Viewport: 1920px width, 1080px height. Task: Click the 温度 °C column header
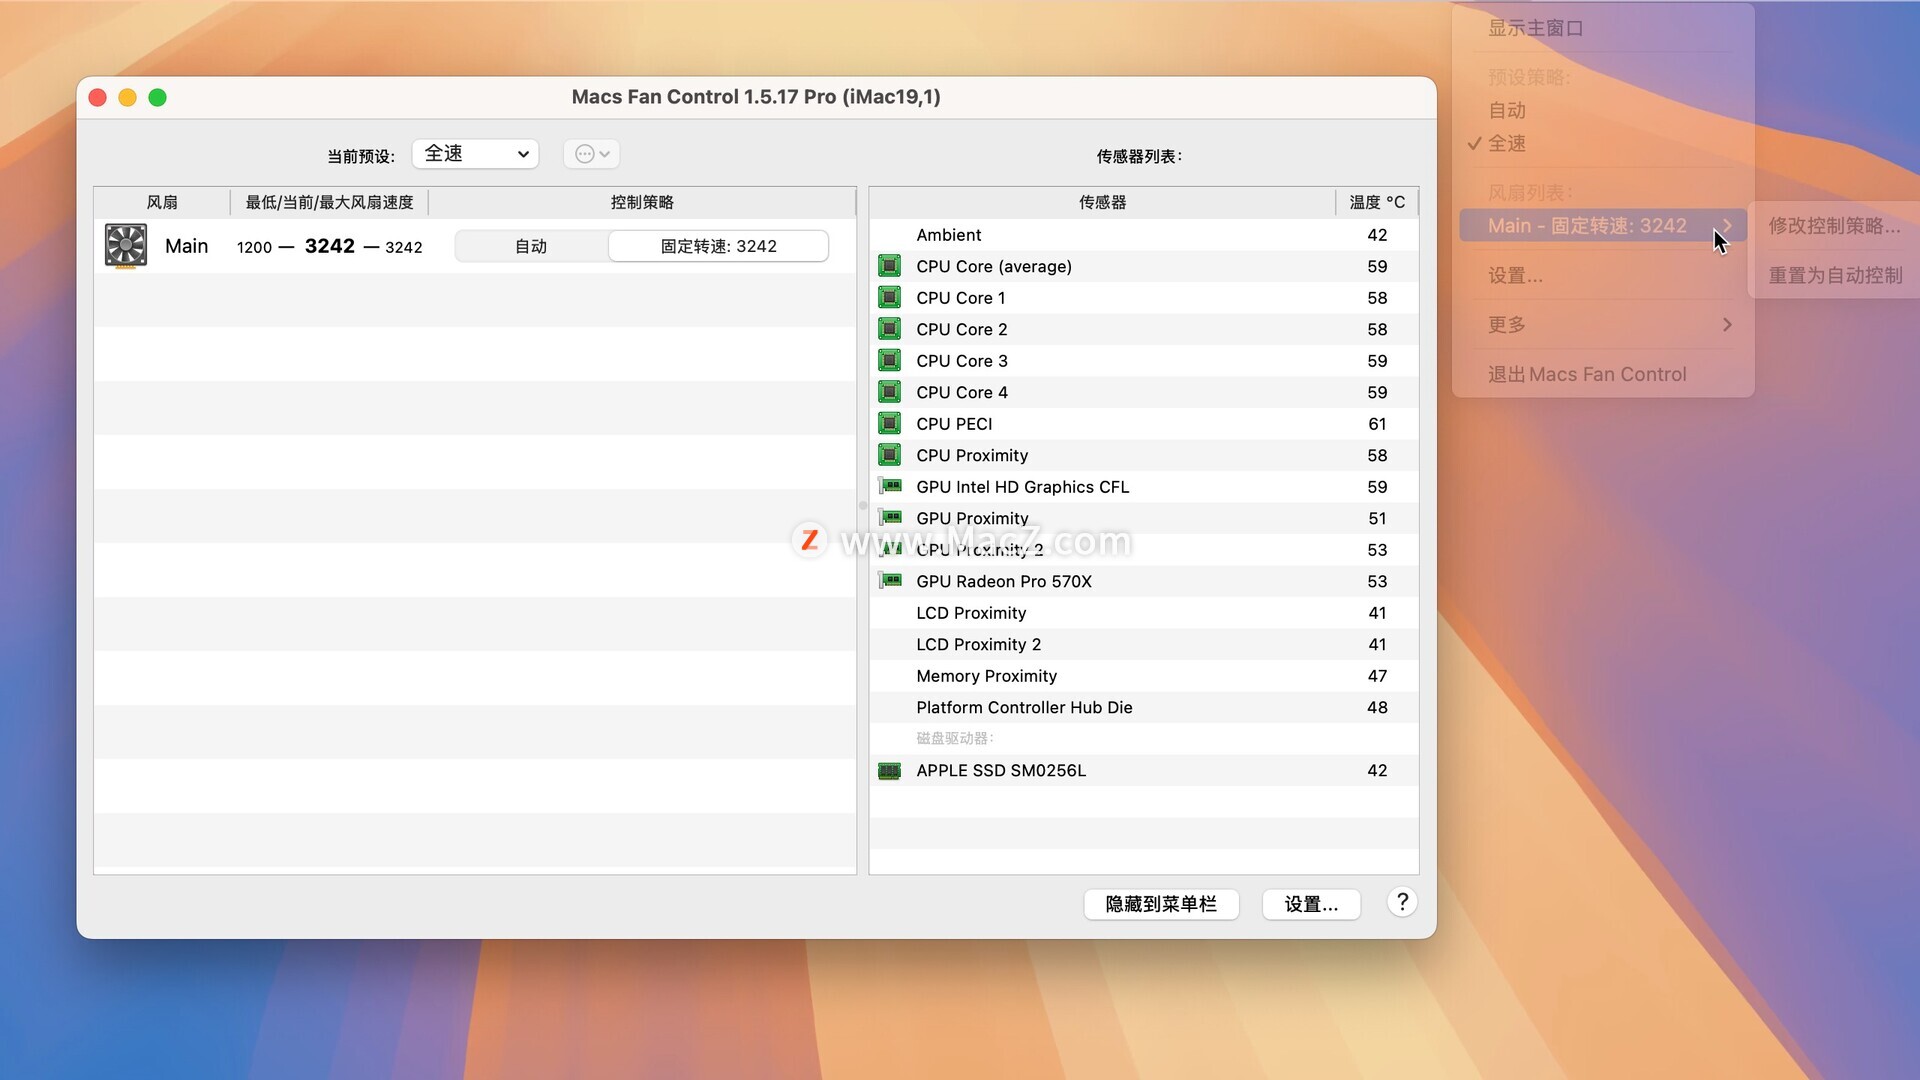[1377, 202]
